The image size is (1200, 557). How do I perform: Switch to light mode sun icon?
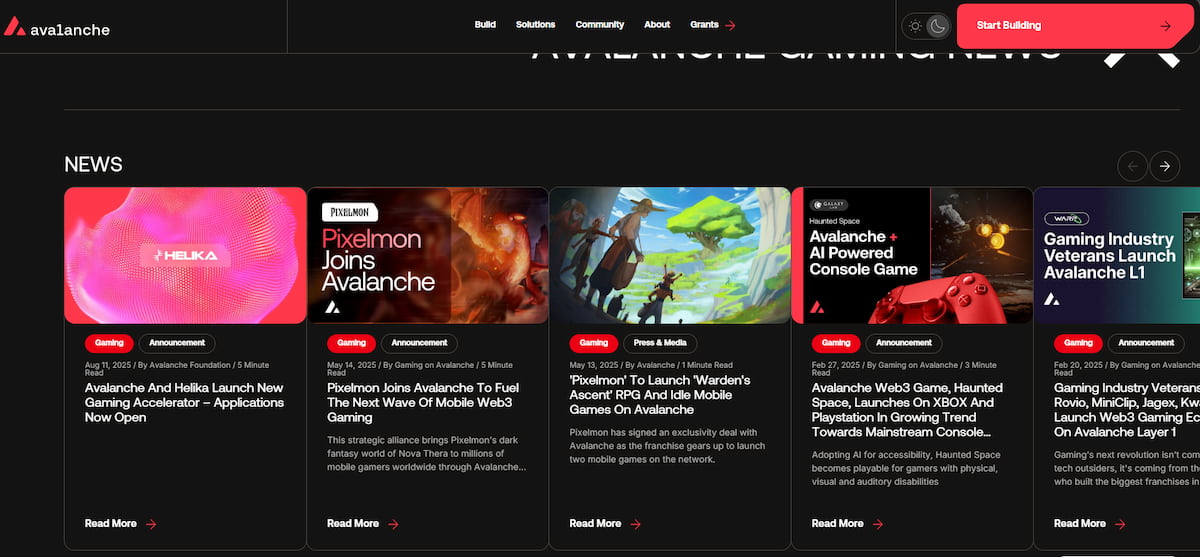[x=915, y=26]
